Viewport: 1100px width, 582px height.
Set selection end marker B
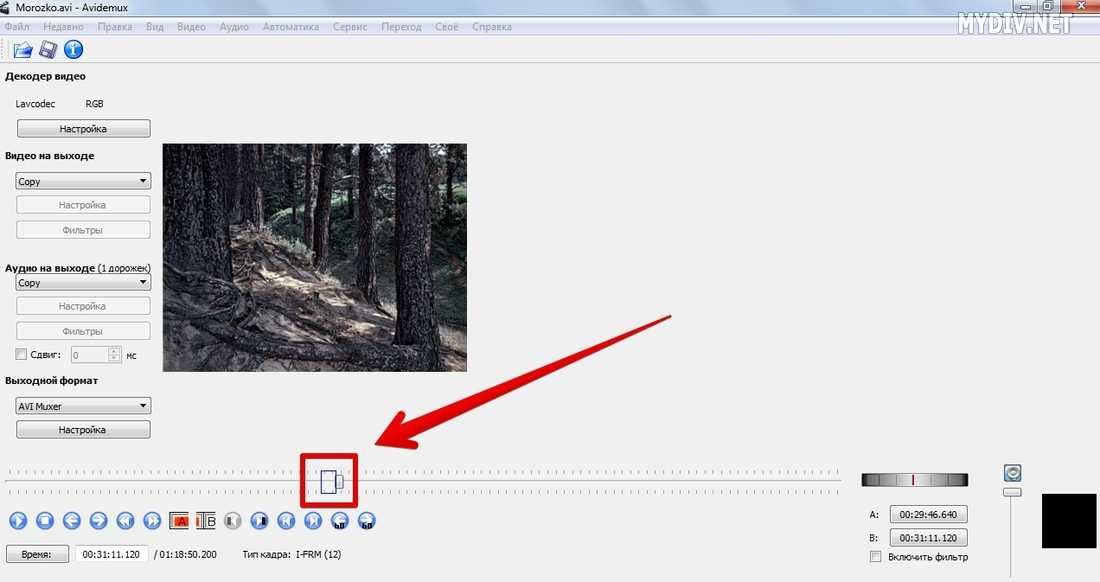click(206, 521)
